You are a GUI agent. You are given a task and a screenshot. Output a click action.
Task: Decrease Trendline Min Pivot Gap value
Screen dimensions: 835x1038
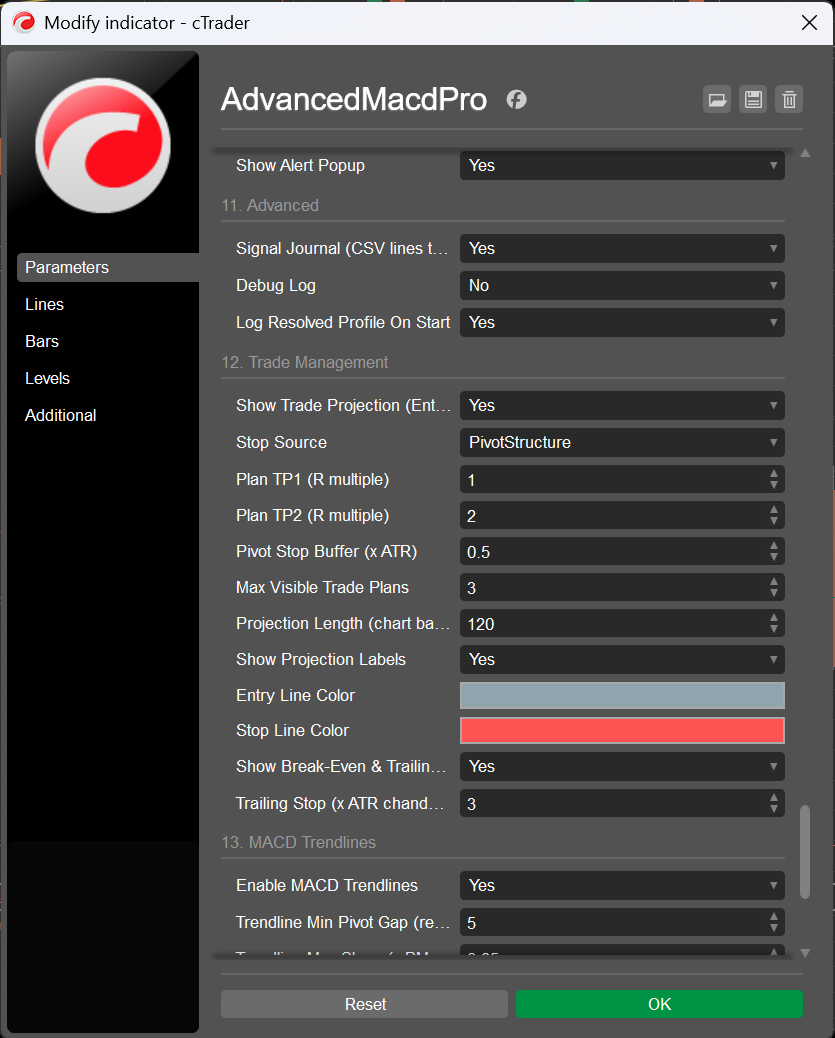(x=774, y=929)
